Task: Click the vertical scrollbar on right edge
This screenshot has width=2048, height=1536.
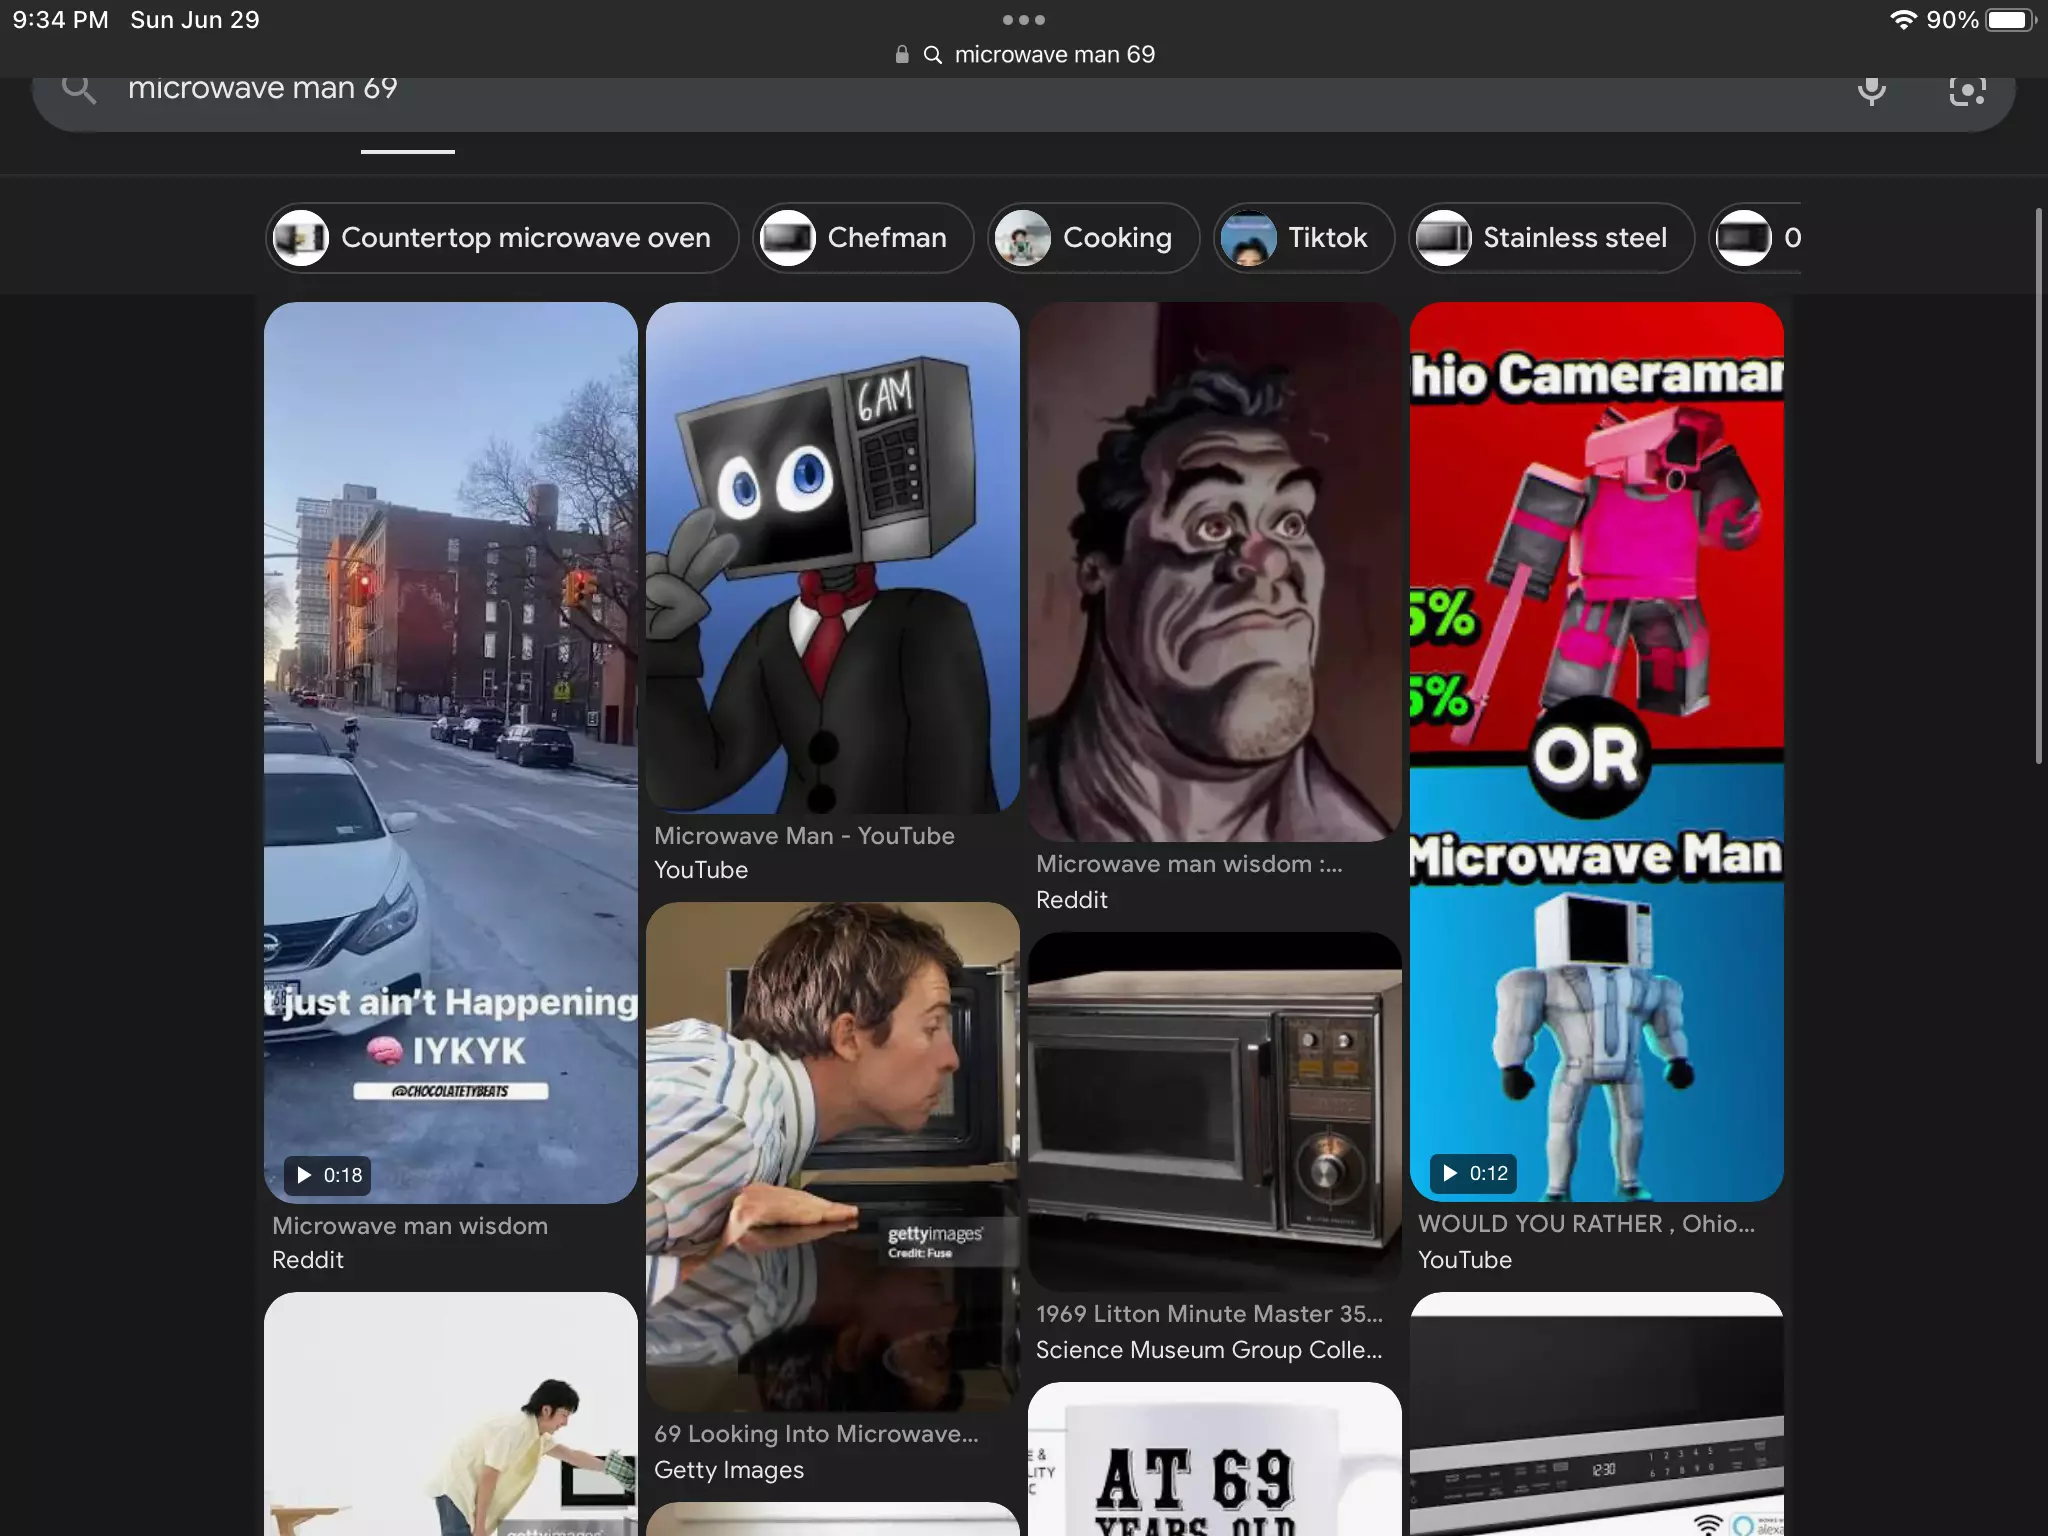Action: tap(2039, 486)
